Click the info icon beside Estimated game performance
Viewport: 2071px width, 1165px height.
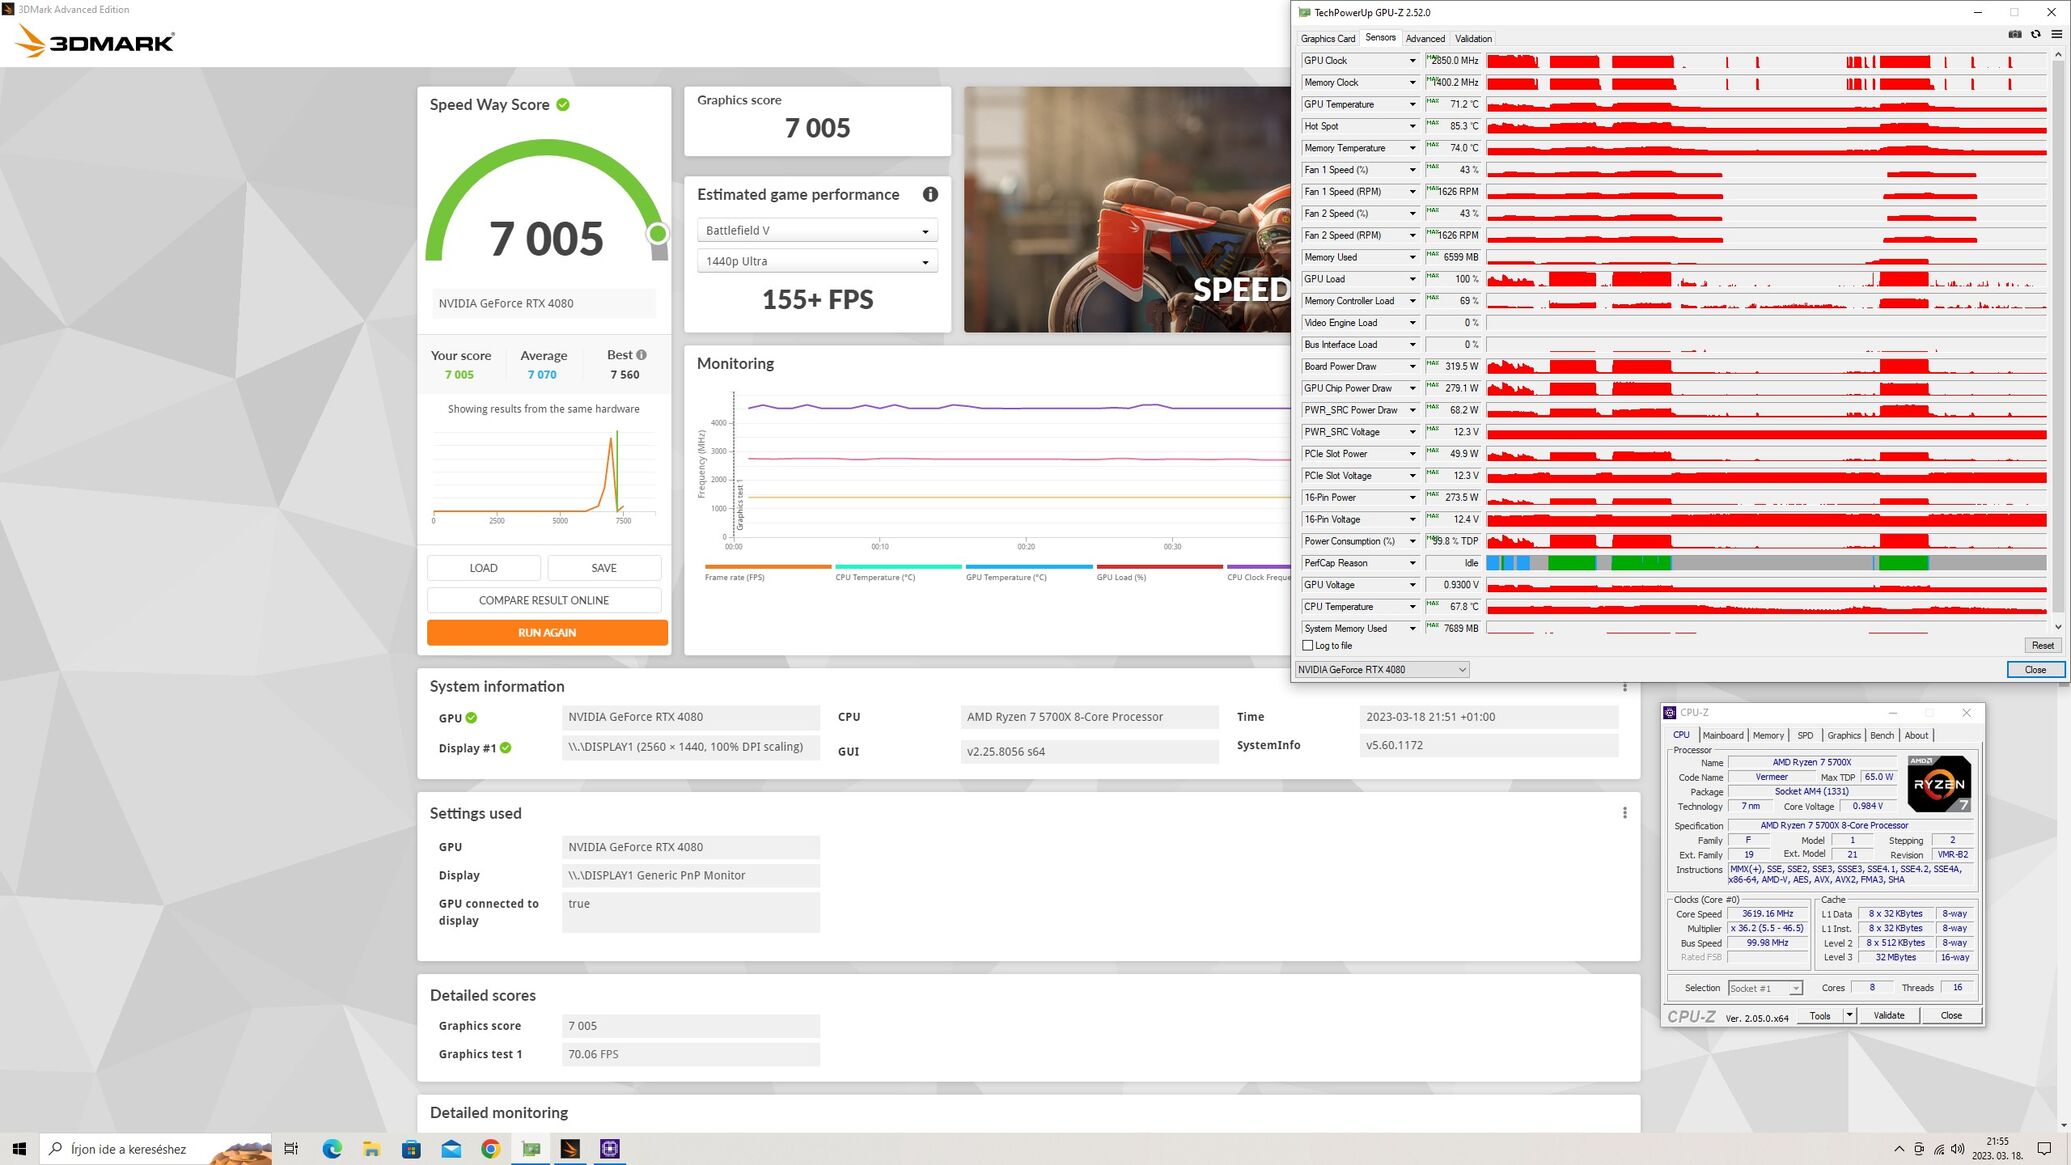point(930,194)
